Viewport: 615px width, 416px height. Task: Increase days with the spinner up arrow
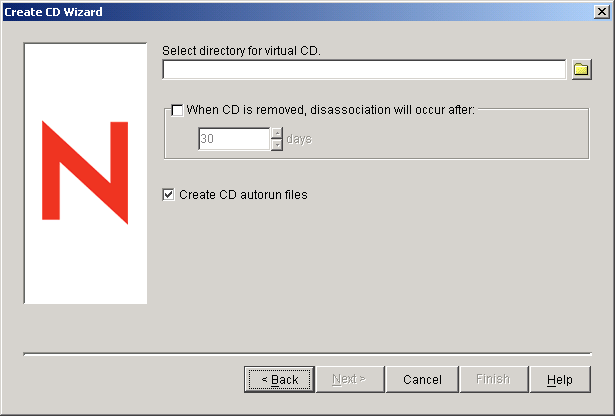(277, 133)
